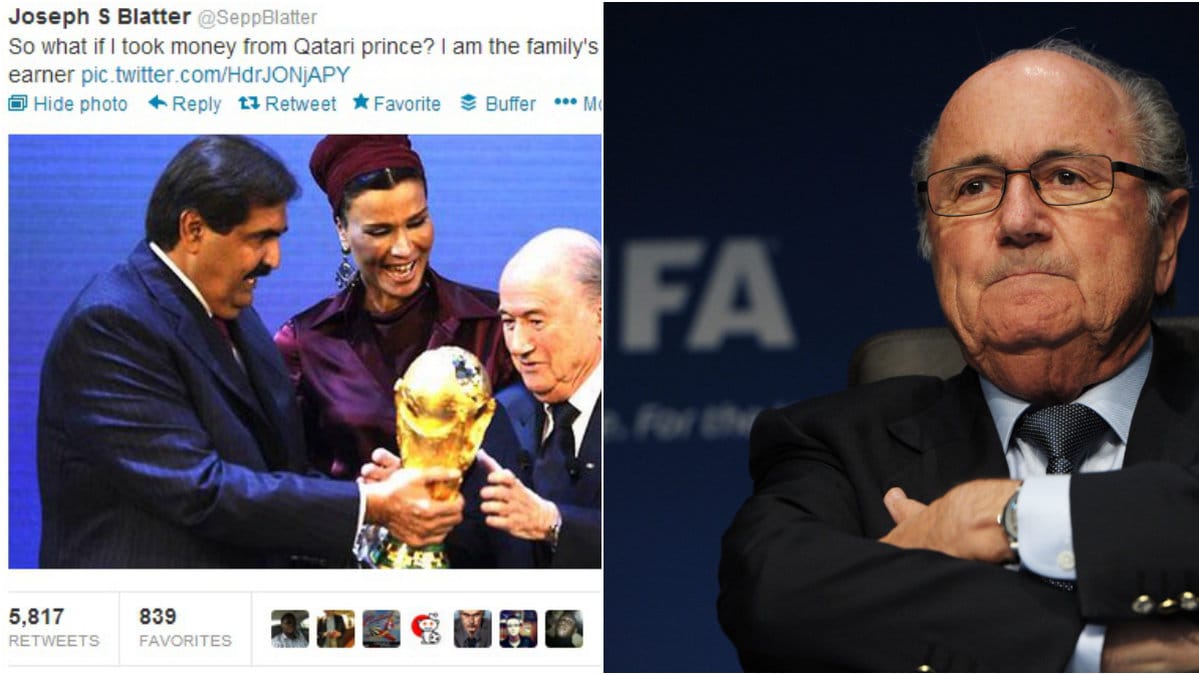Click the Reply arrow icon

click(x=158, y=102)
